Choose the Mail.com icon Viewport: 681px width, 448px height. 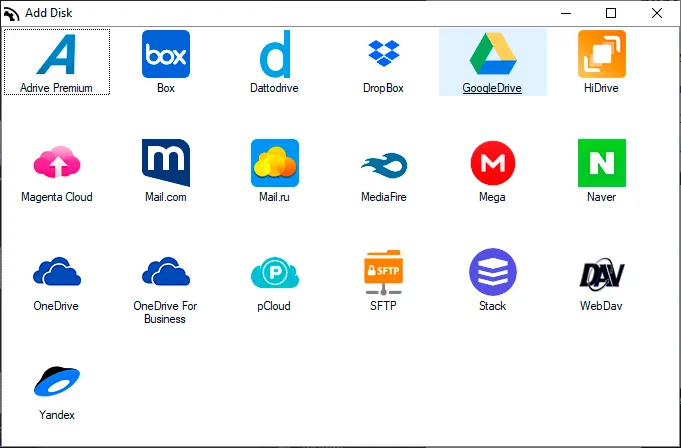click(x=166, y=163)
